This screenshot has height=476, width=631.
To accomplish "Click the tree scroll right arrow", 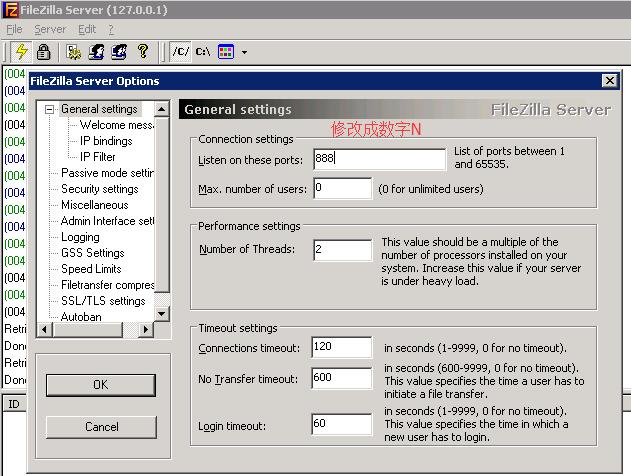I will (x=146, y=330).
